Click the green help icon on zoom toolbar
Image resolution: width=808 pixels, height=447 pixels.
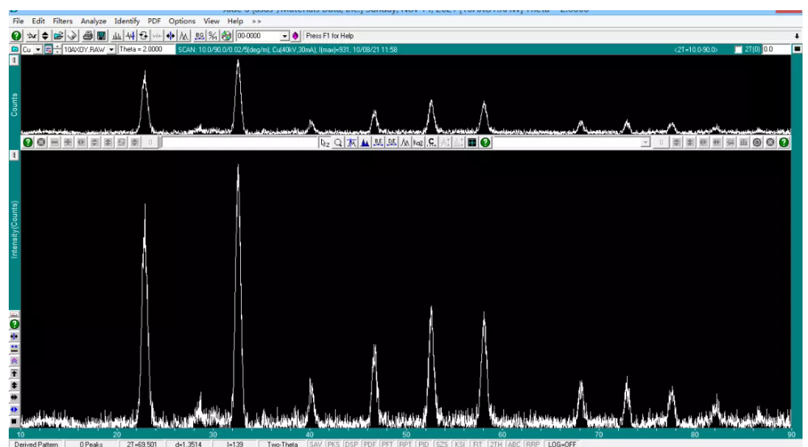pos(485,143)
